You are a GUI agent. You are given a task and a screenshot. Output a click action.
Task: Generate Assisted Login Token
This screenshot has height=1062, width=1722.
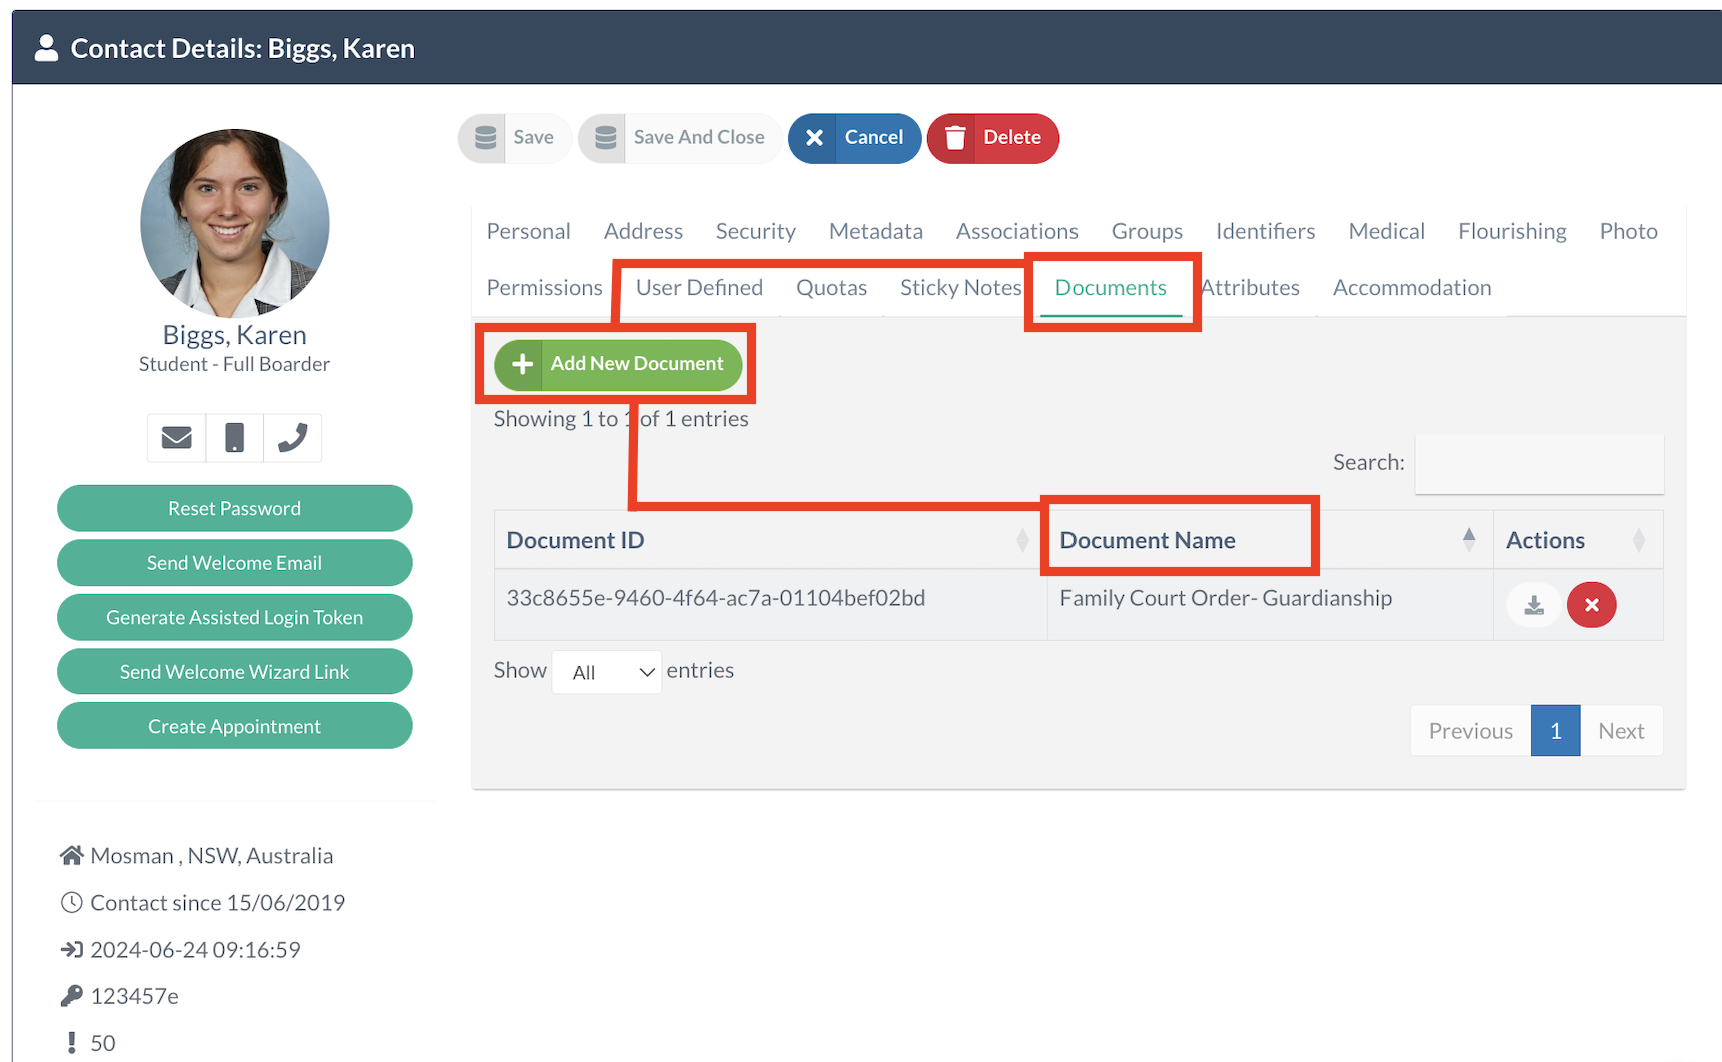234,617
